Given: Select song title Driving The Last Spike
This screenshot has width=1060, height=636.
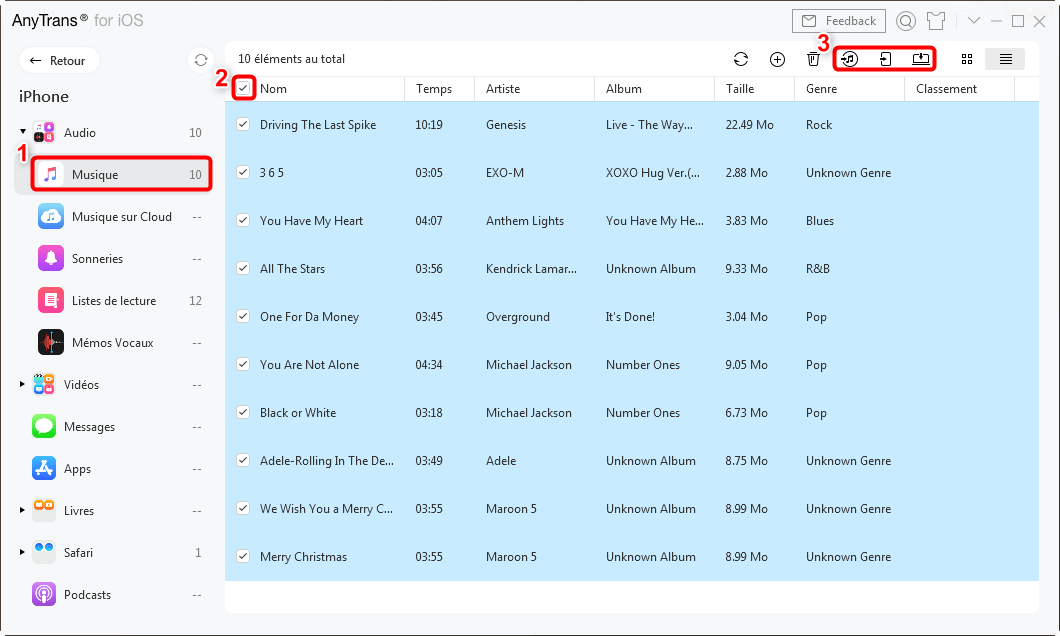Looking at the screenshot, I should tap(318, 125).
